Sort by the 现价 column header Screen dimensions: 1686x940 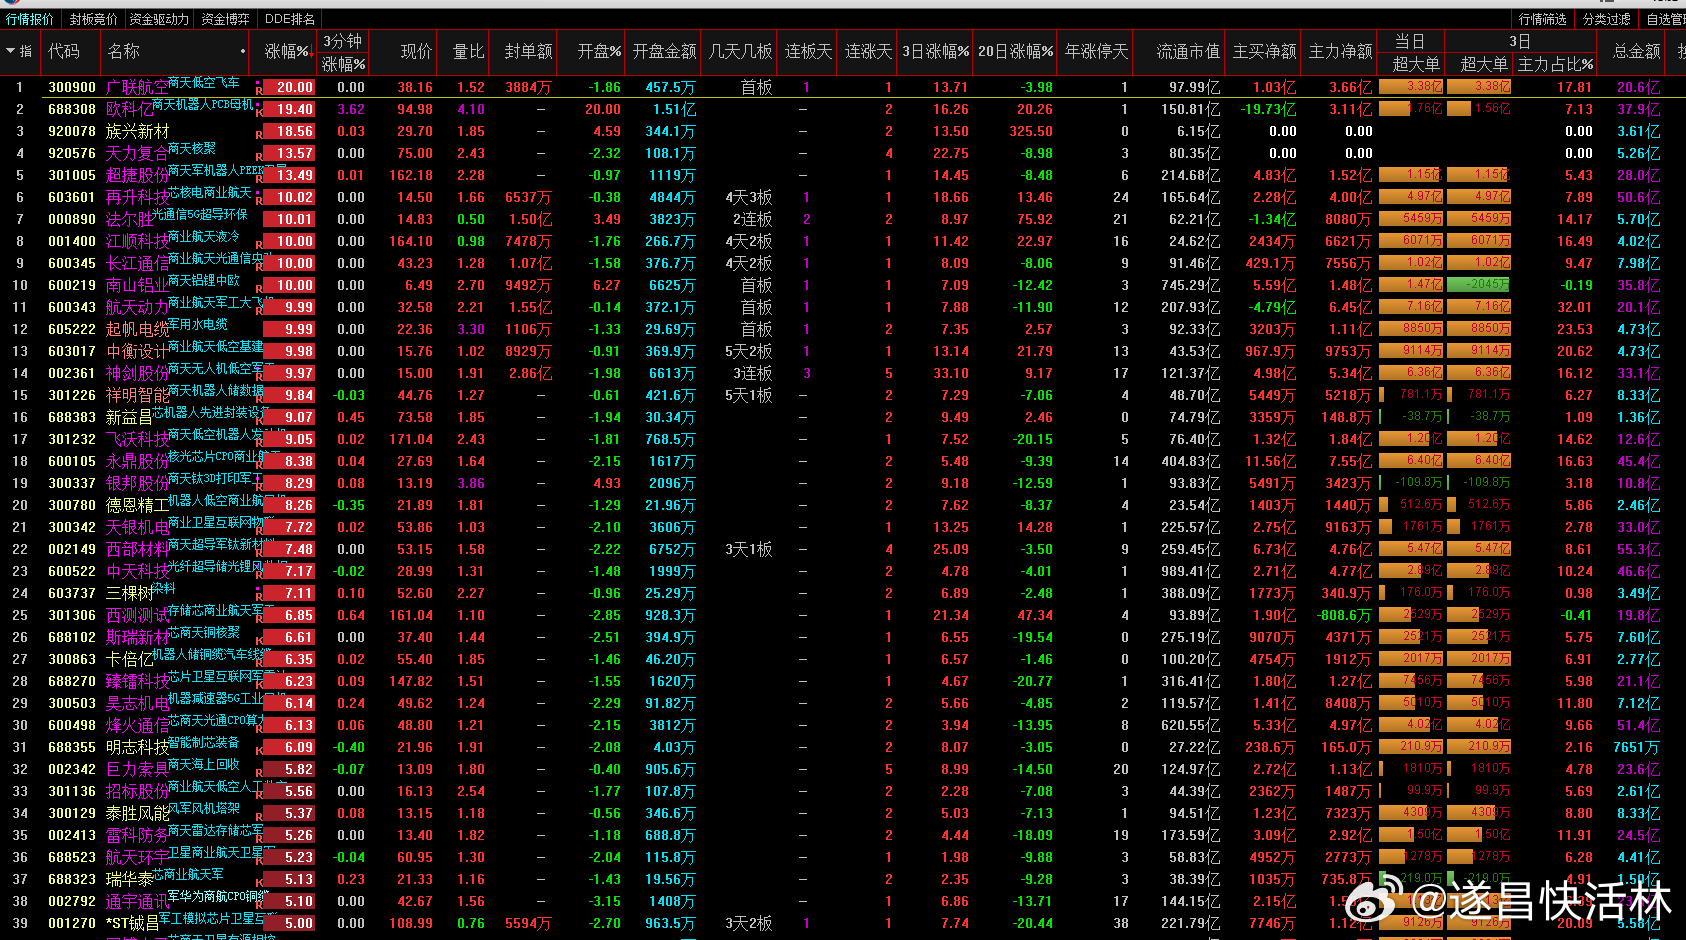416,51
